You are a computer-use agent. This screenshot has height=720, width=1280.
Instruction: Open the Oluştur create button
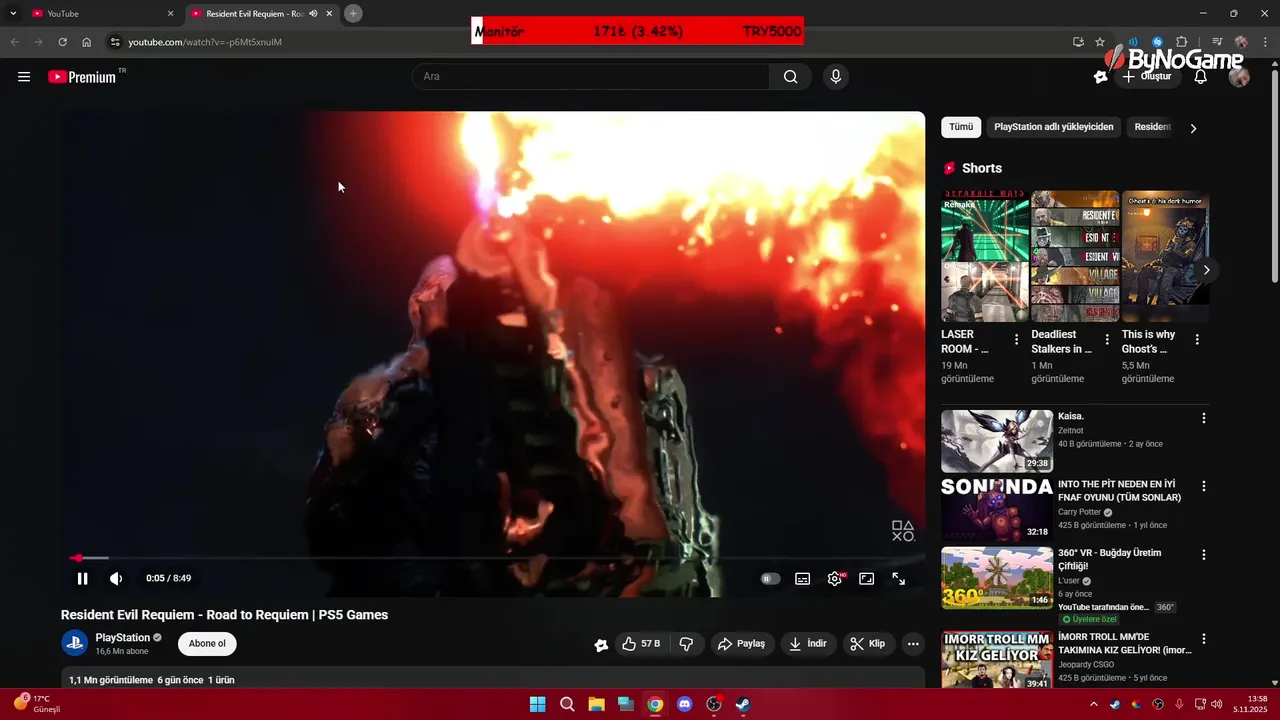[1147, 77]
